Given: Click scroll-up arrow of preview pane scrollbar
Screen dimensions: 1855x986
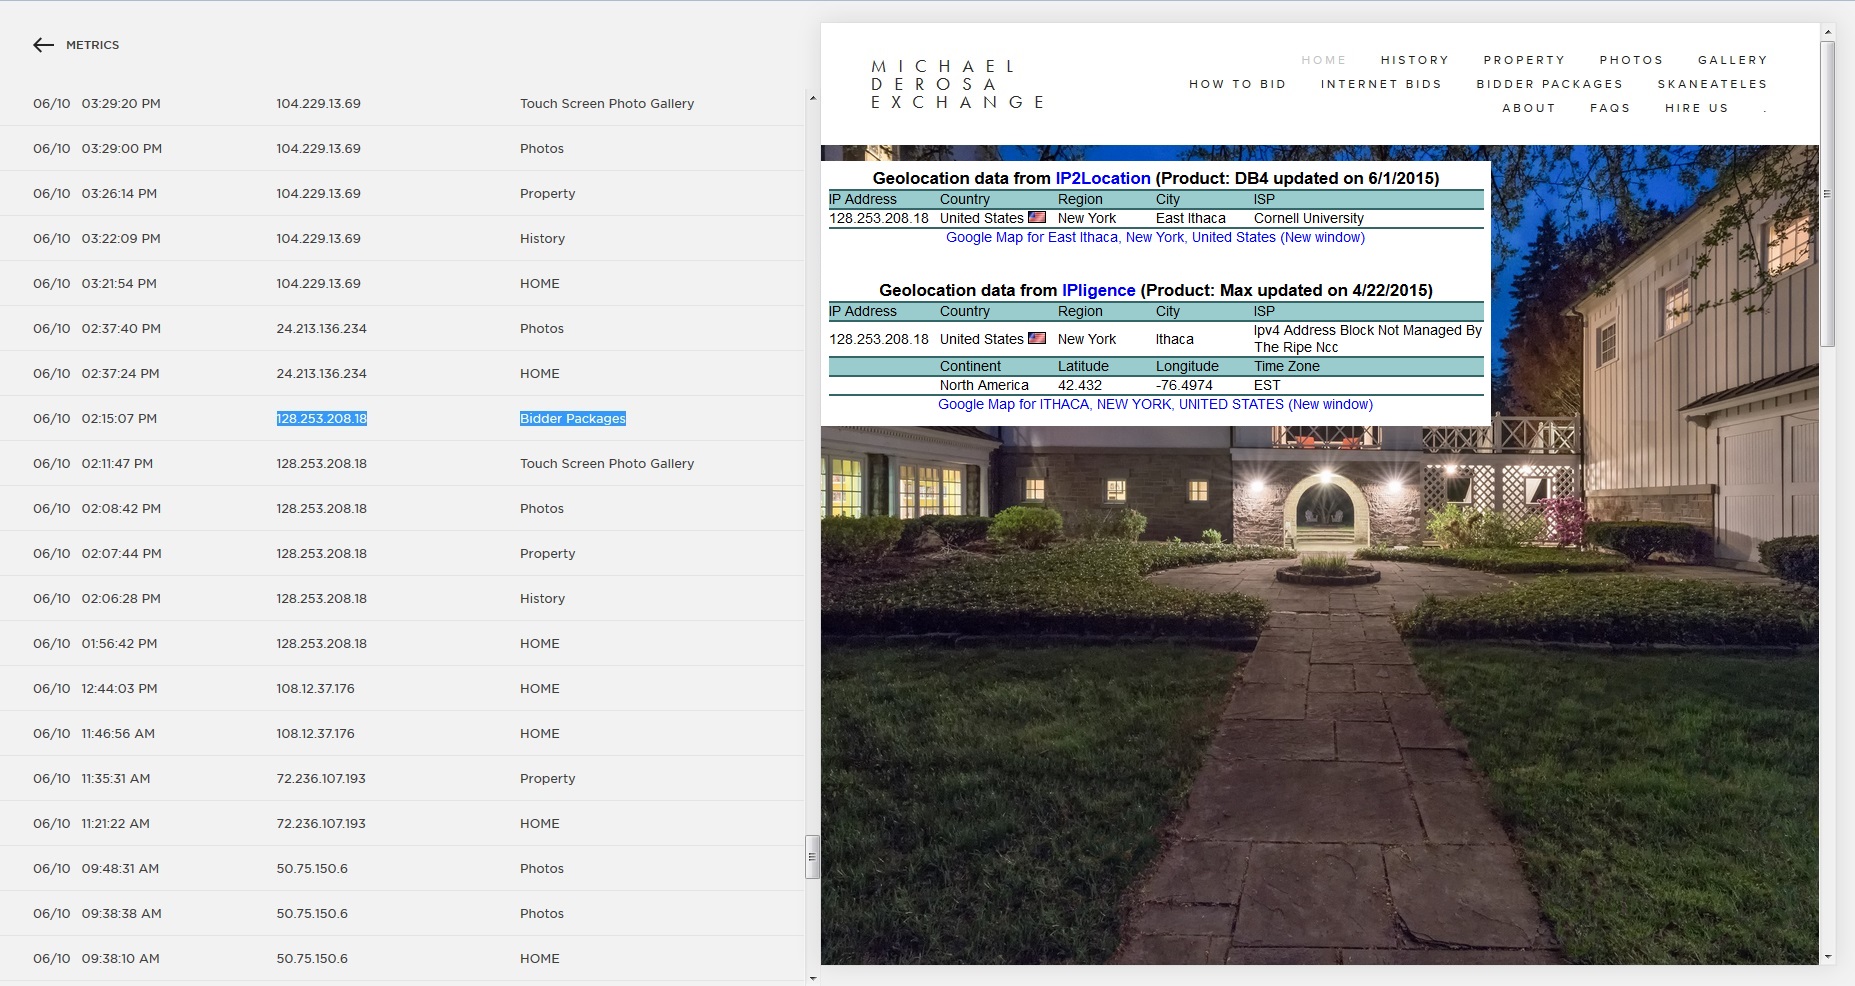Looking at the screenshot, I should [1827, 33].
